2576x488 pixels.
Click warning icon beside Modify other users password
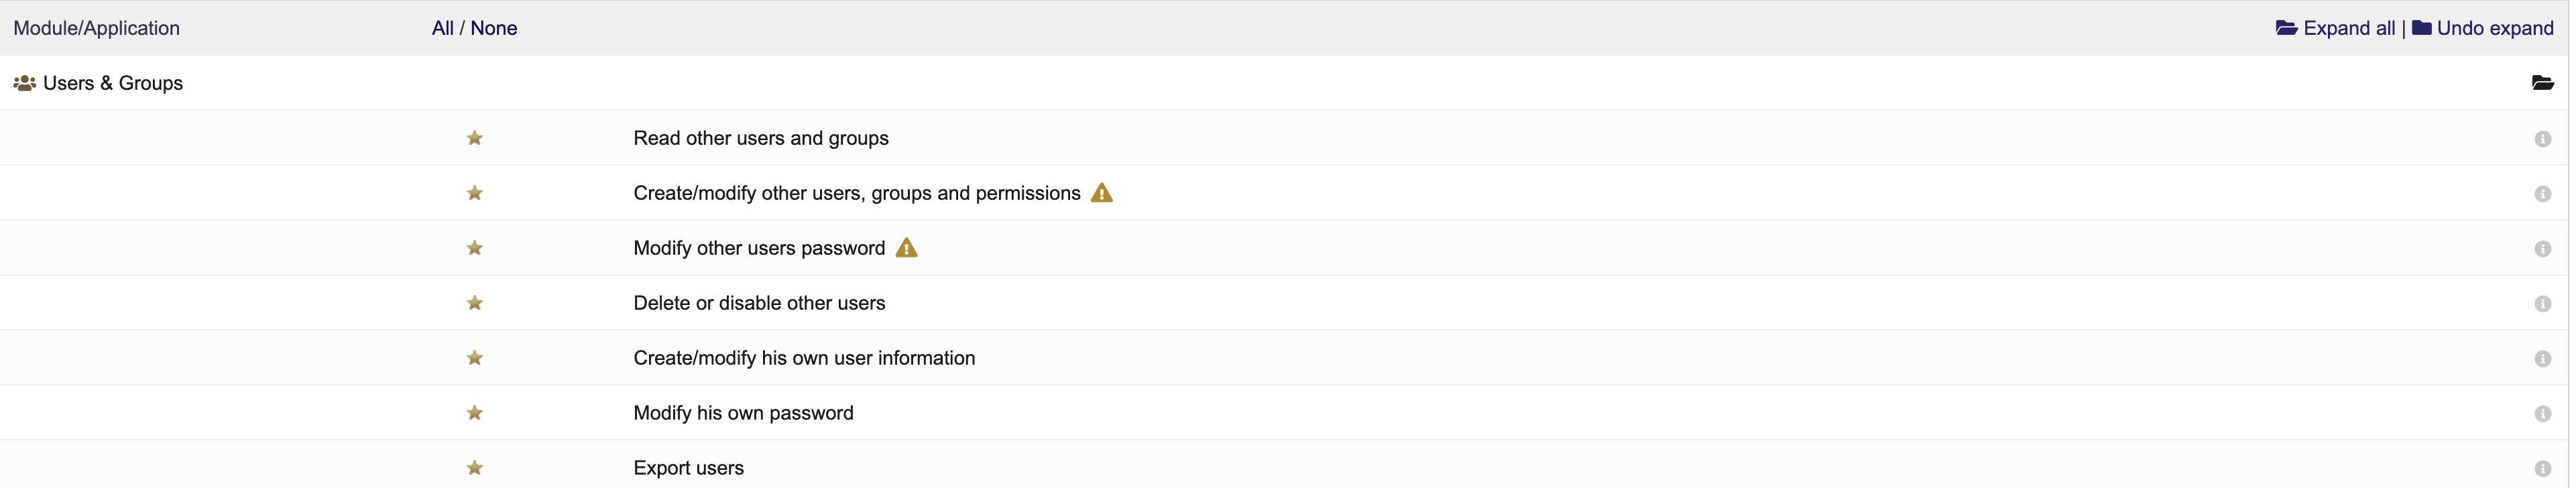click(x=906, y=248)
